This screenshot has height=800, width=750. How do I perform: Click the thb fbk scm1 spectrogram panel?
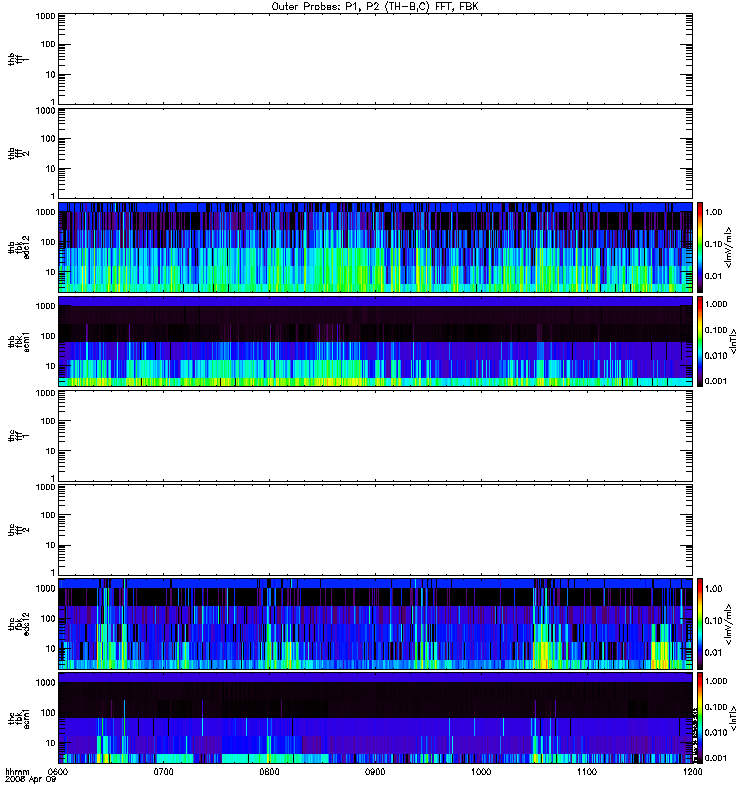pos(376,341)
